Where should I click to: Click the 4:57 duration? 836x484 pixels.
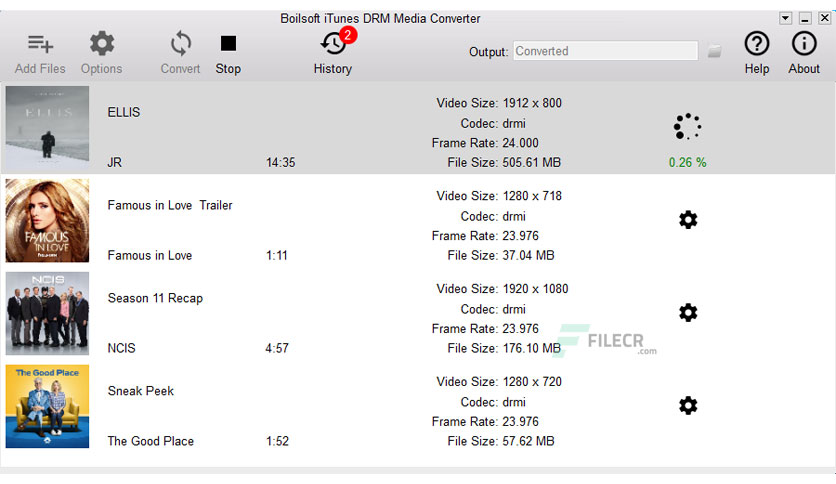click(x=277, y=348)
